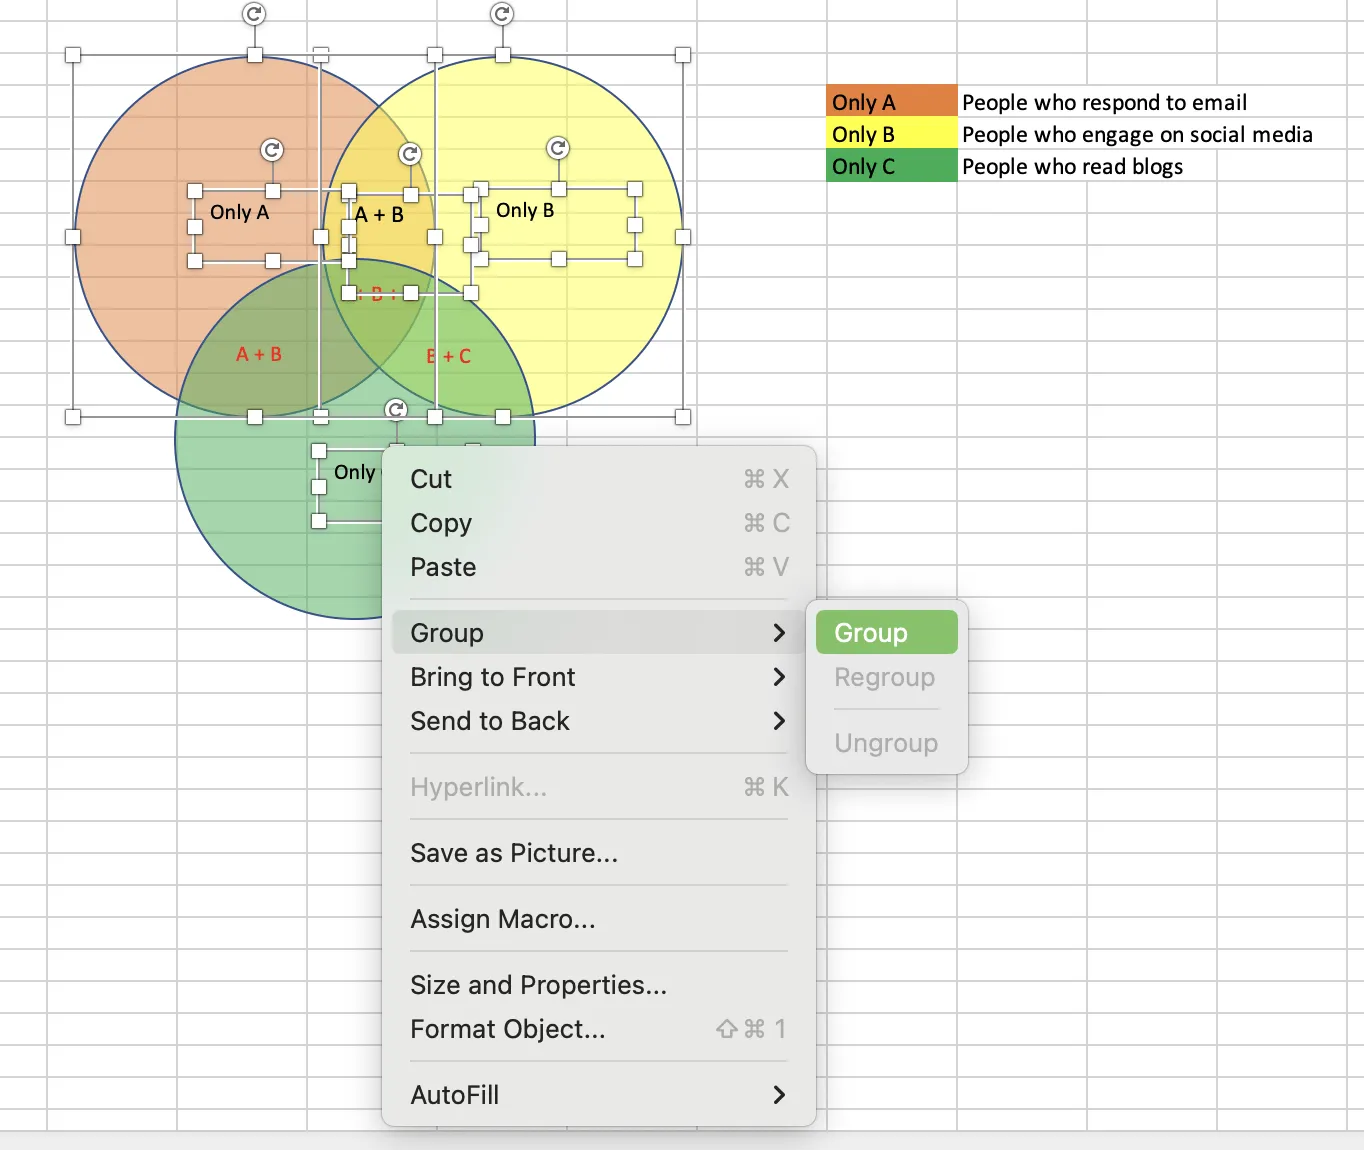Click rotation handle above Only B textbox
Image resolution: width=1364 pixels, height=1150 pixels.
(x=558, y=148)
